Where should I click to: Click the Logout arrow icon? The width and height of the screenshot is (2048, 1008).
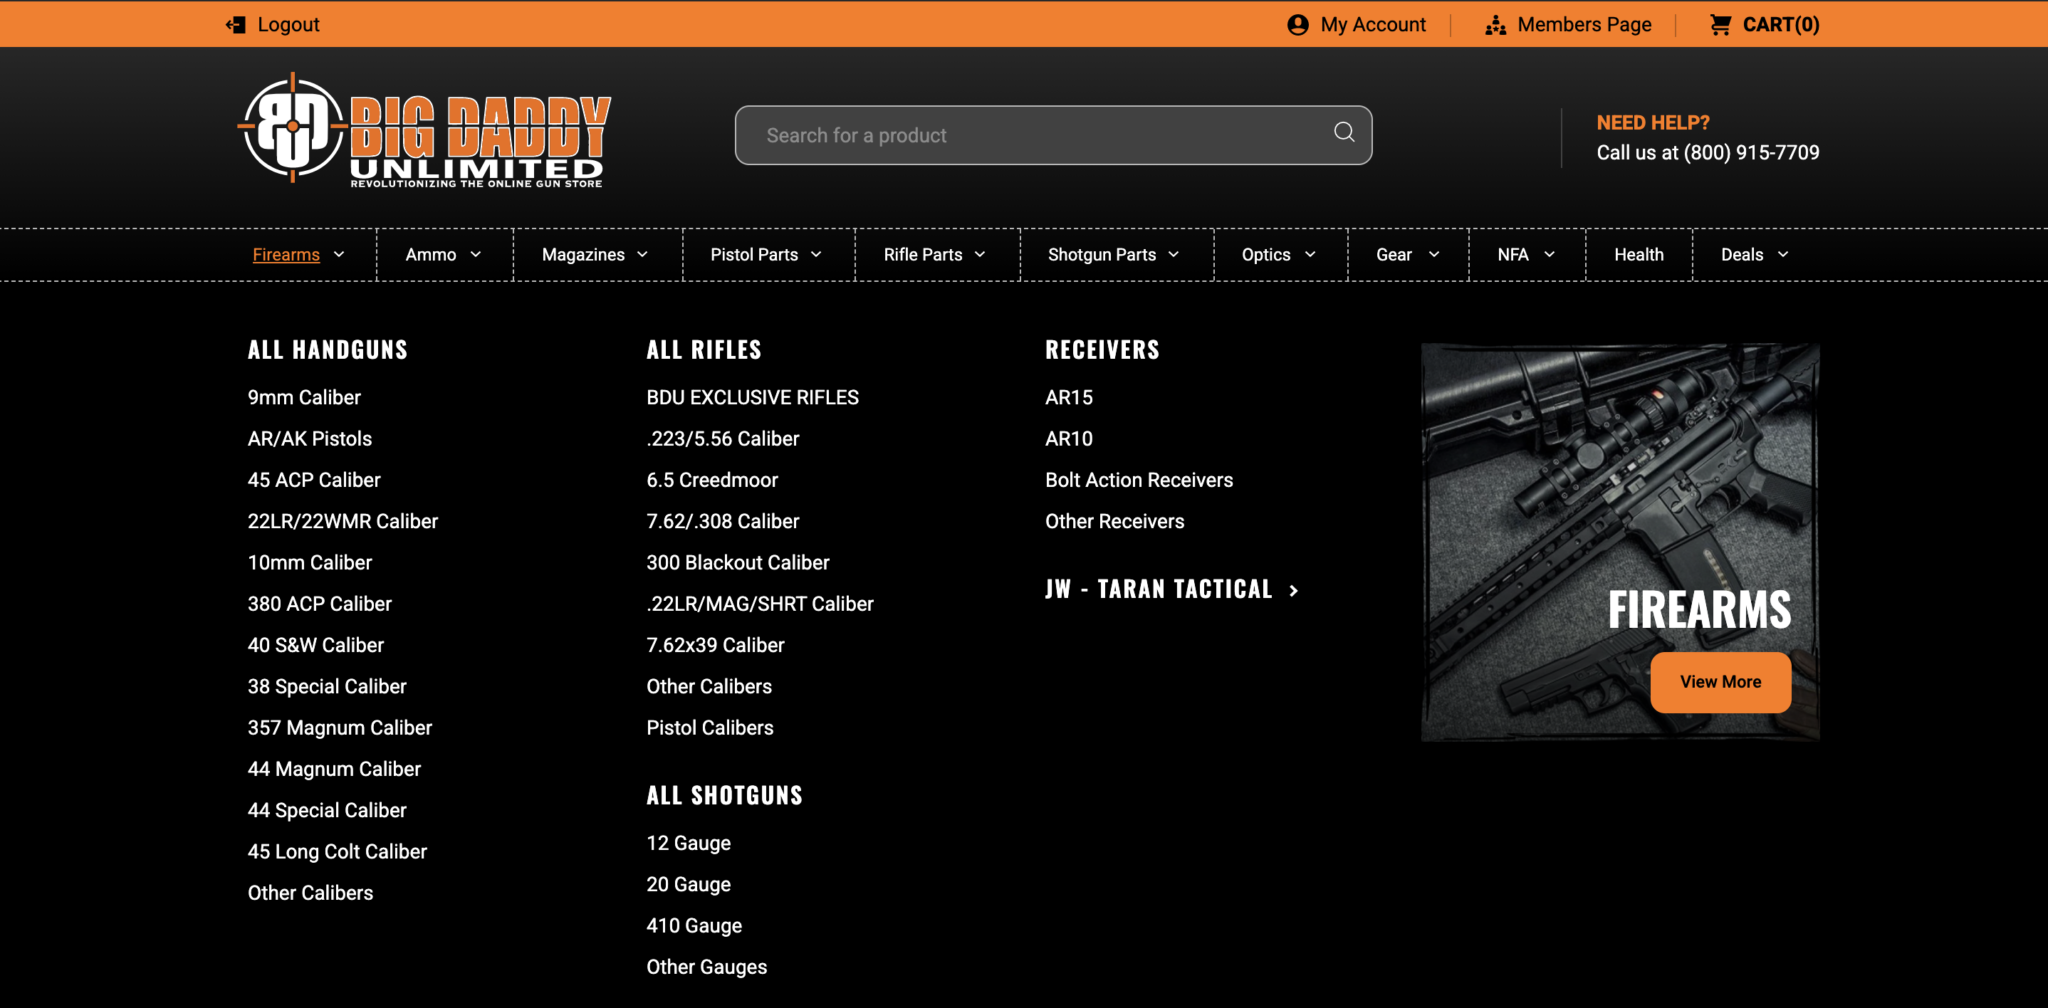coord(236,24)
